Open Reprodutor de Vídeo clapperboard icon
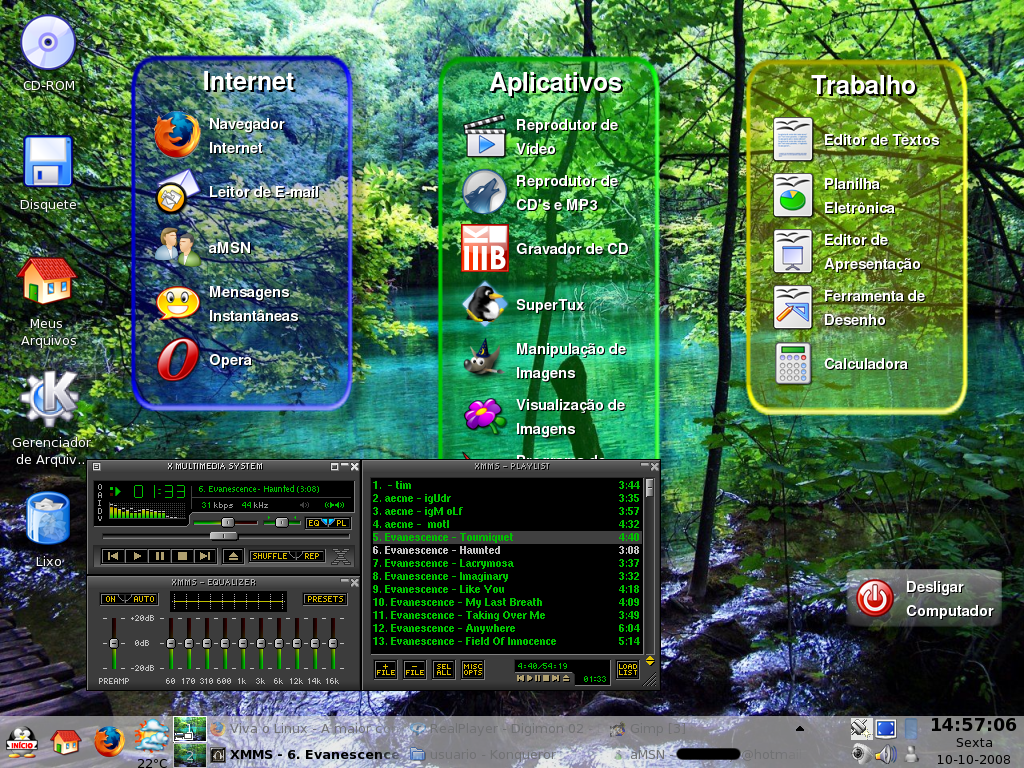 coord(485,136)
